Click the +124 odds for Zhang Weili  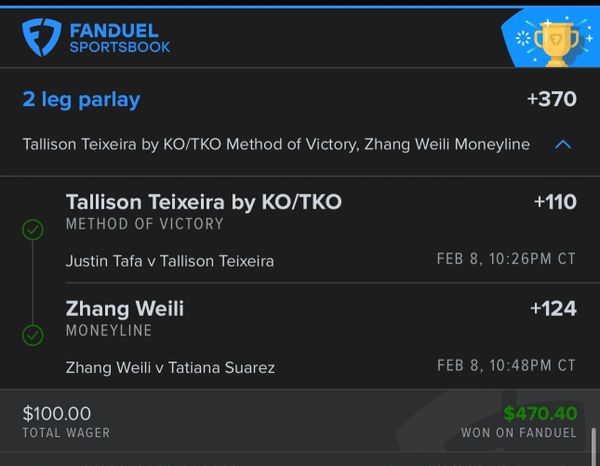click(553, 308)
